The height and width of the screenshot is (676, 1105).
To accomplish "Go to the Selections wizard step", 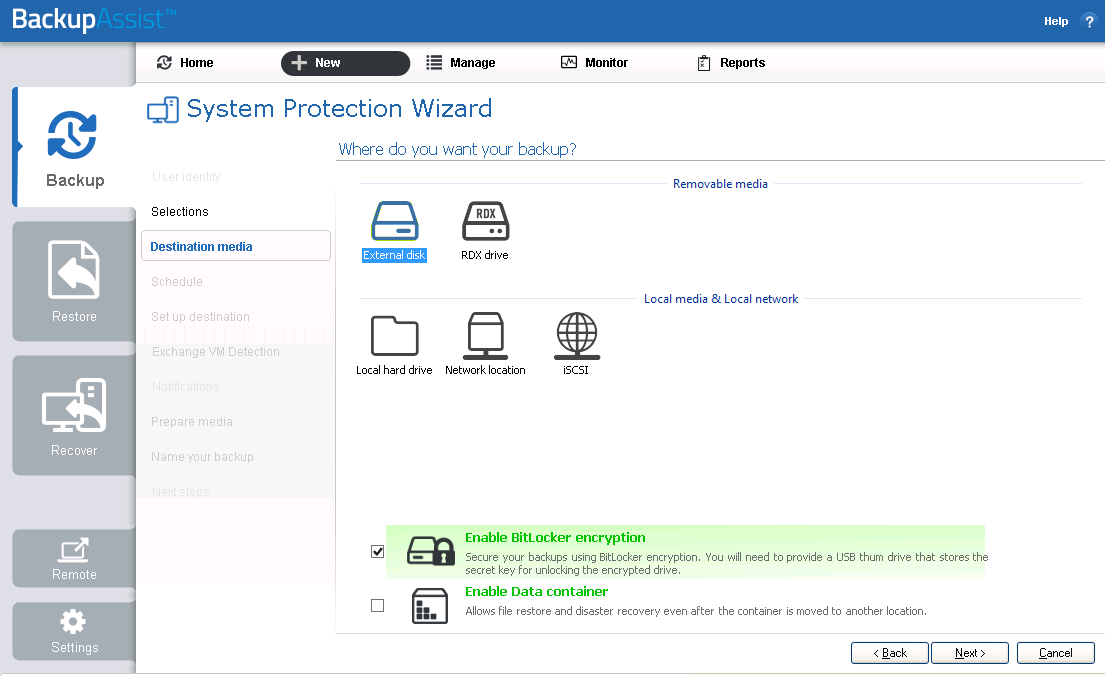I will pyautogui.click(x=180, y=211).
